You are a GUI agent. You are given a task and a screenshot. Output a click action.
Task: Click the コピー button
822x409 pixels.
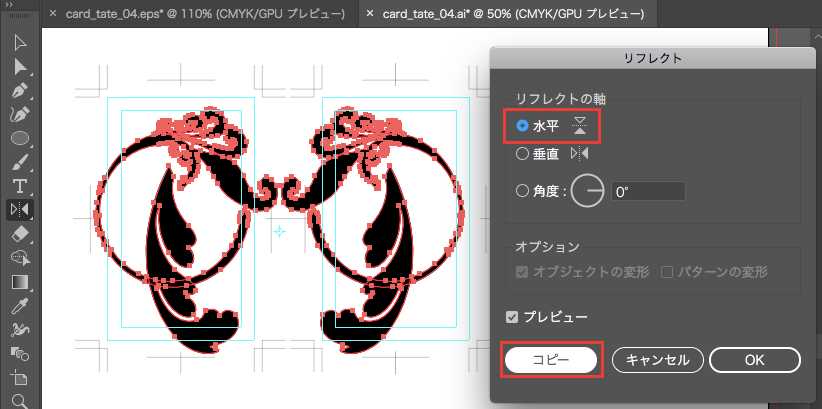tap(554, 359)
